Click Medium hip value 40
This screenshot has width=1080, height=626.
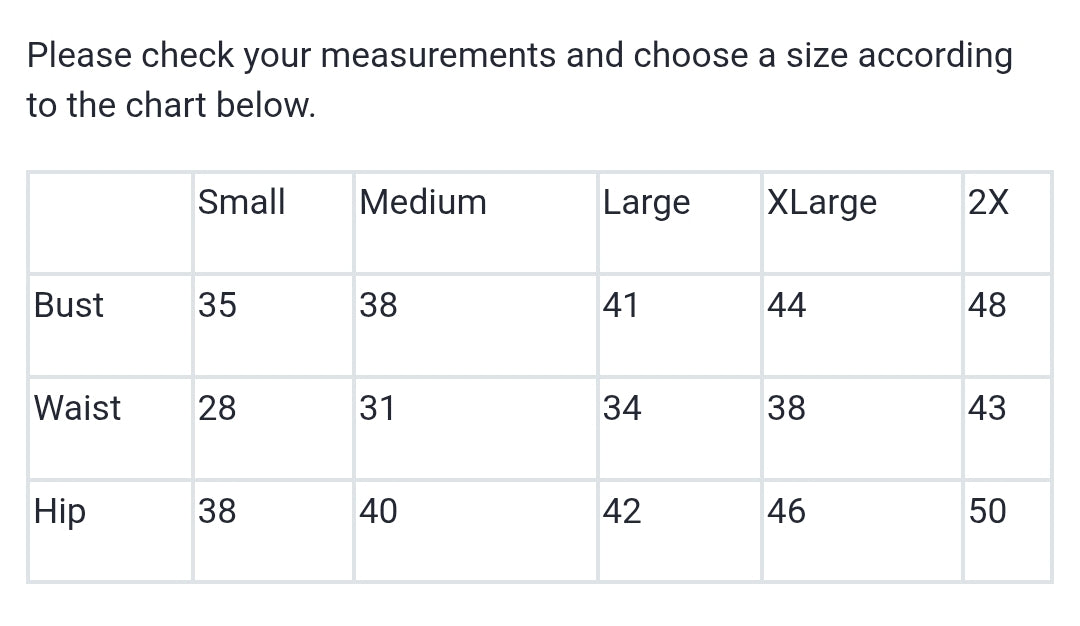point(379,512)
